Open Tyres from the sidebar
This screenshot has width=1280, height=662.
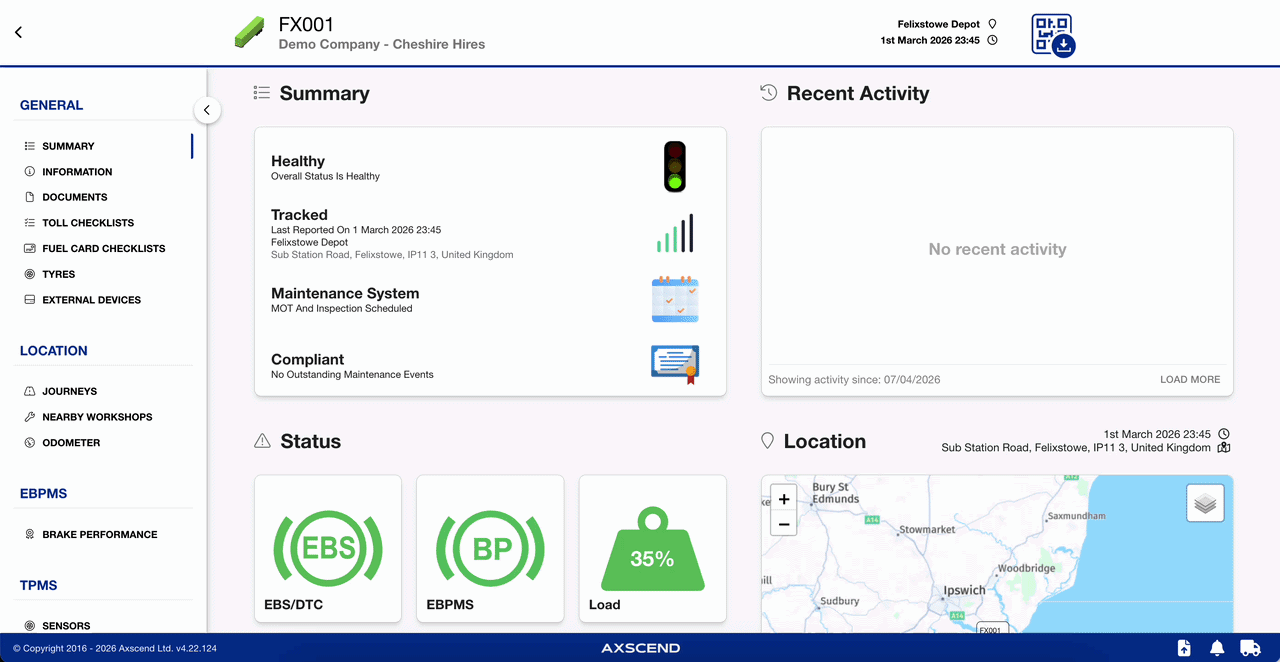click(59, 274)
